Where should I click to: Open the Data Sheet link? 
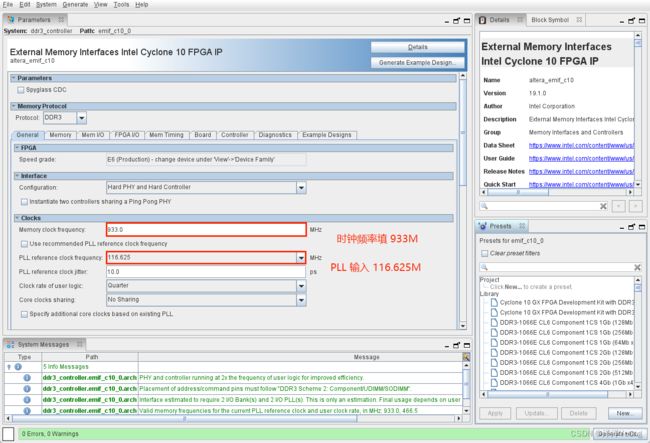[581, 145]
